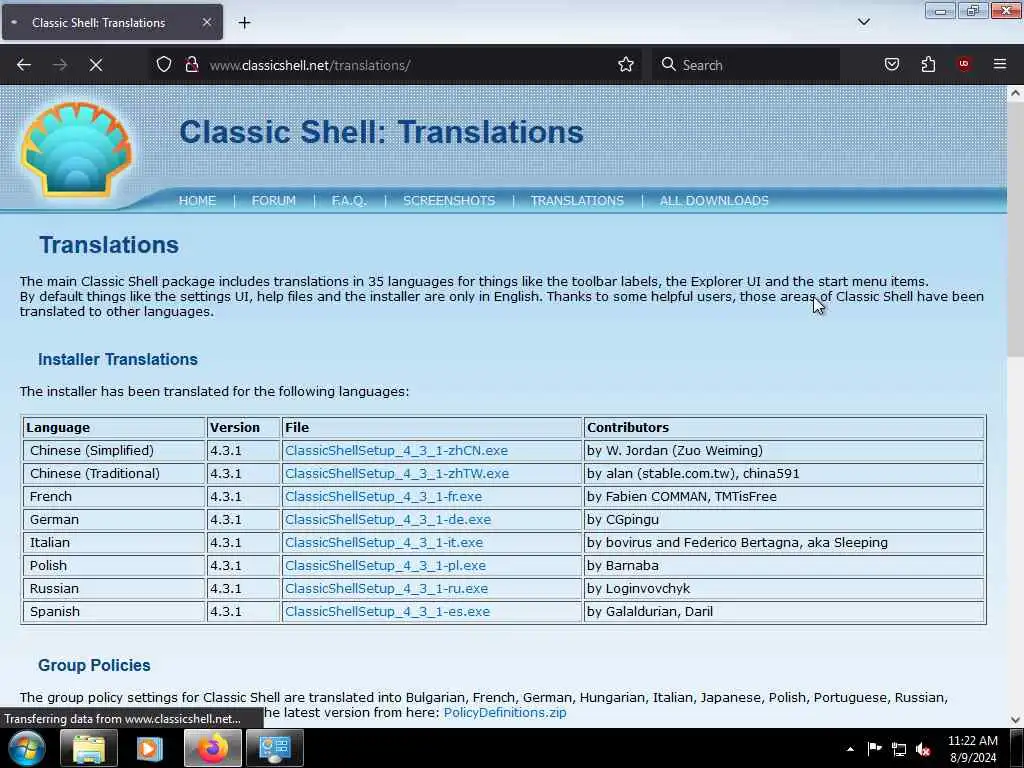Download PolicyDefinitions.zip

coord(505,712)
